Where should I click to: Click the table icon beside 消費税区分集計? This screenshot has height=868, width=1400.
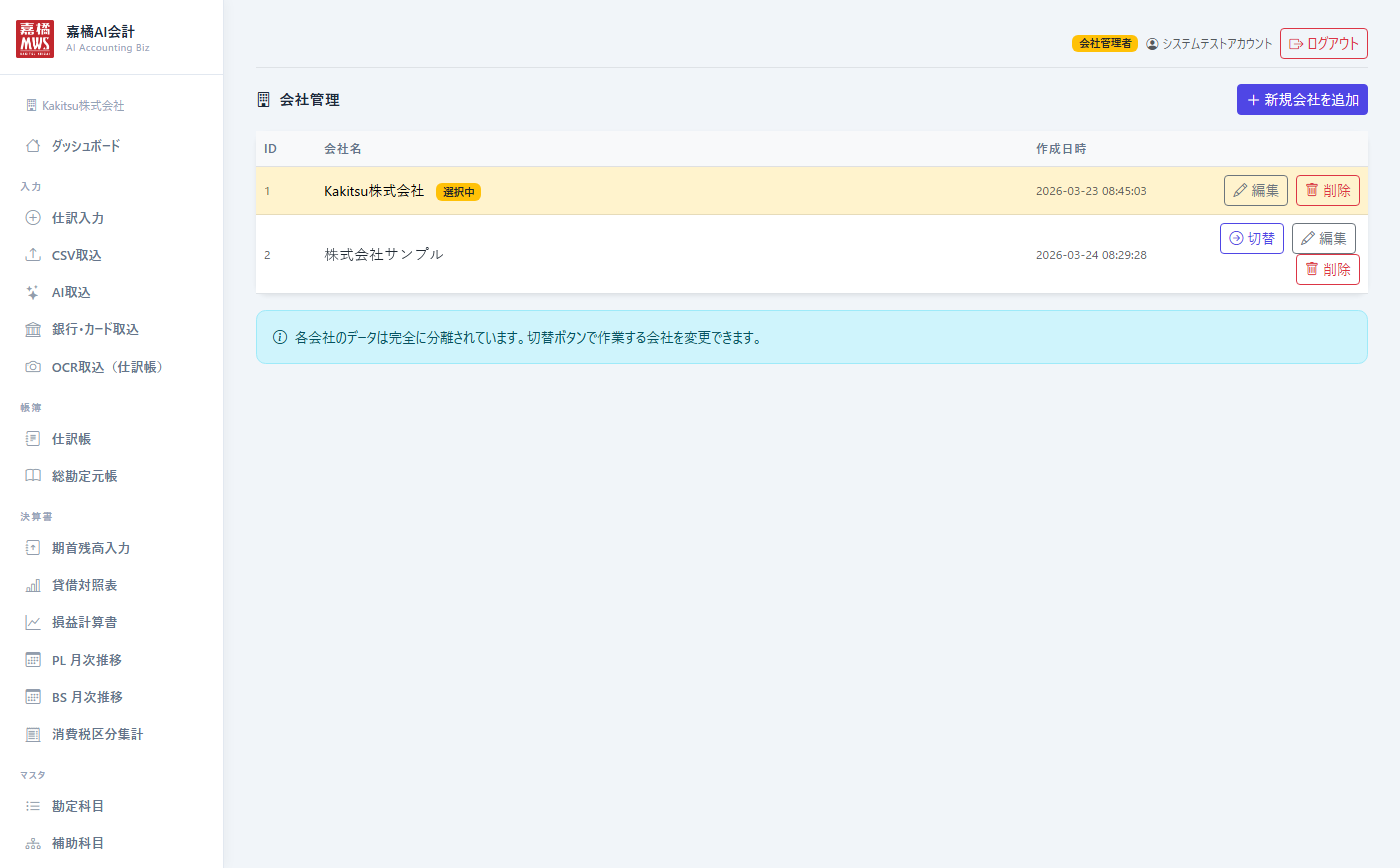(x=32, y=734)
